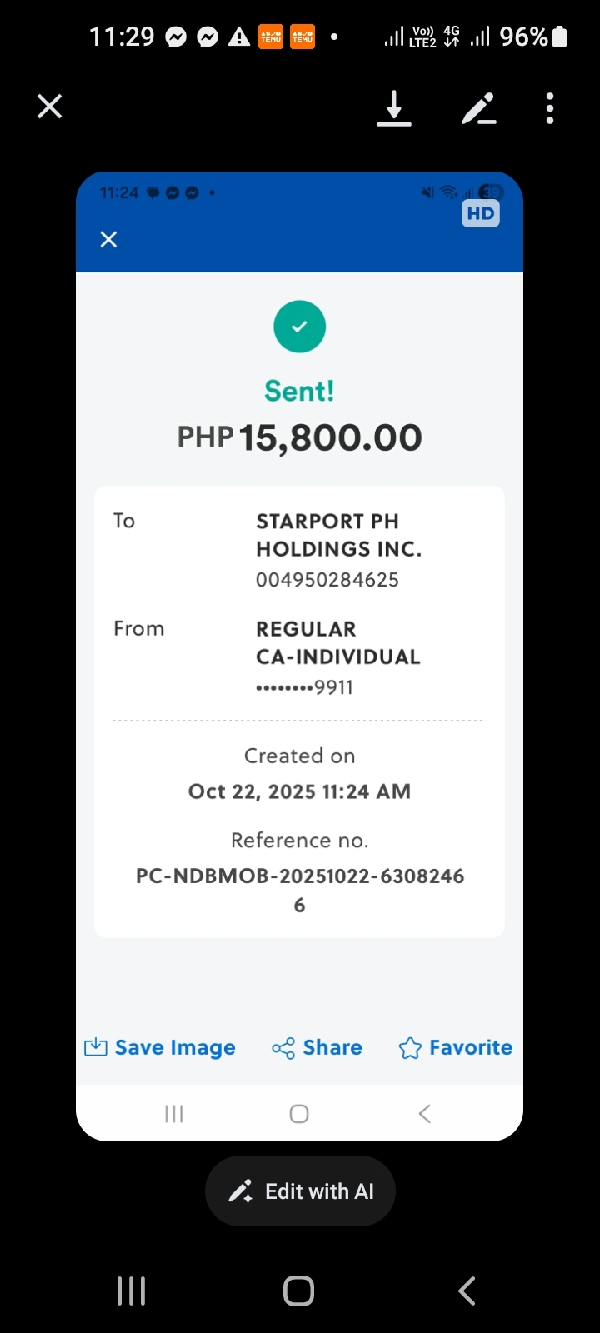Tap Save Image on the receipt
The image size is (600, 1333).
pyautogui.click(x=160, y=1048)
